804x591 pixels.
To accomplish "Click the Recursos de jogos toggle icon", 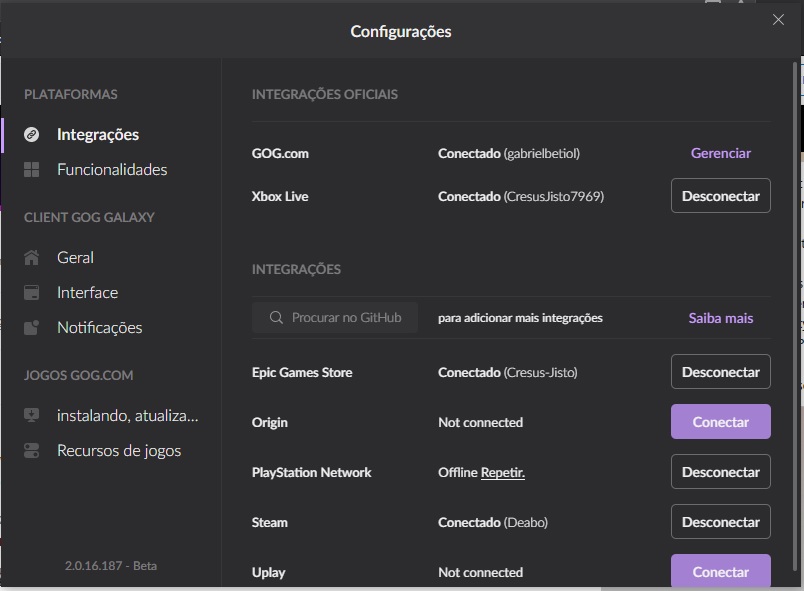I will pyautogui.click(x=31, y=451).
